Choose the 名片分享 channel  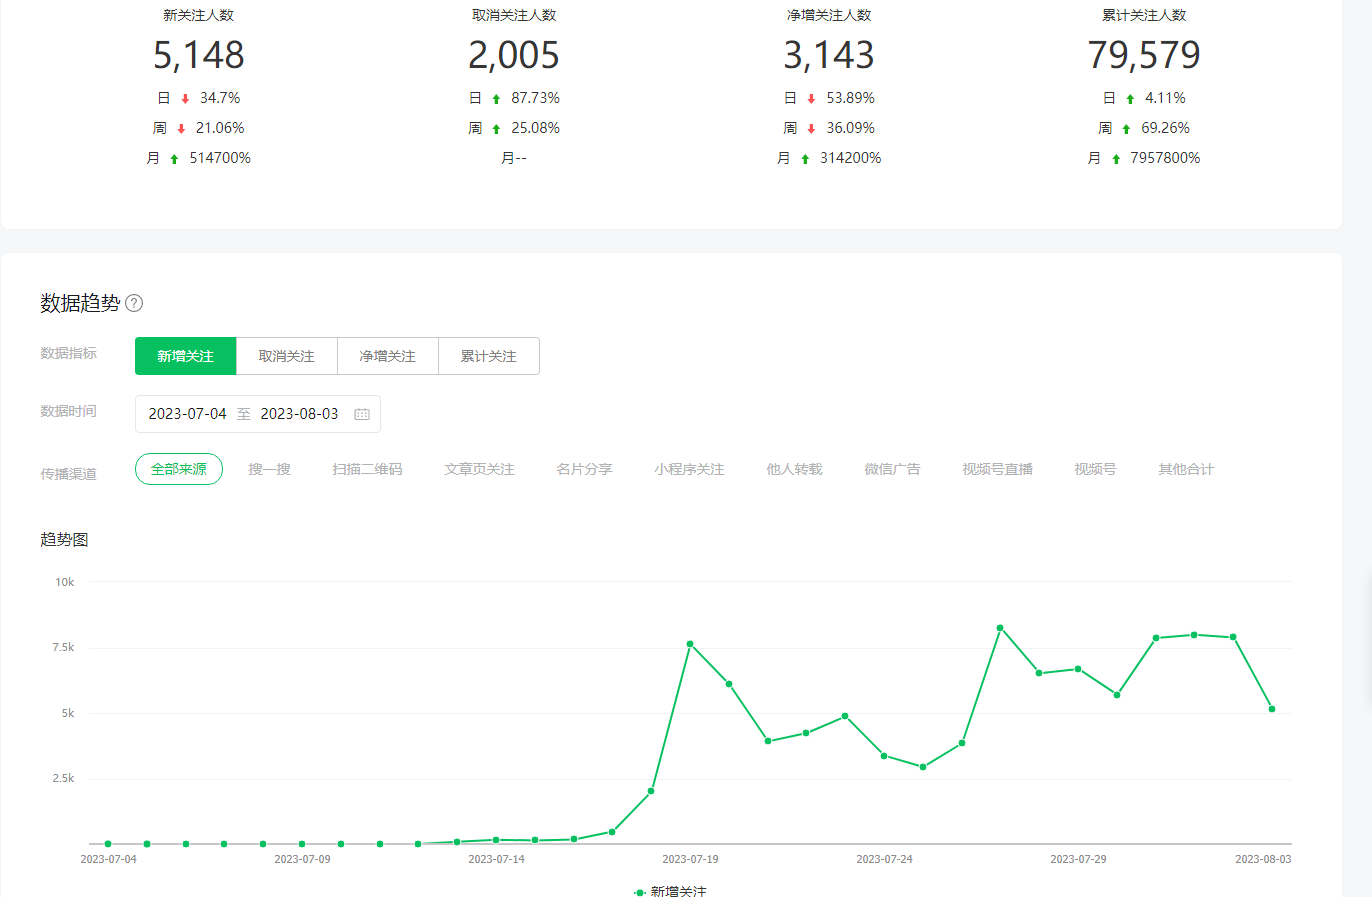click(x=584, y=469)
